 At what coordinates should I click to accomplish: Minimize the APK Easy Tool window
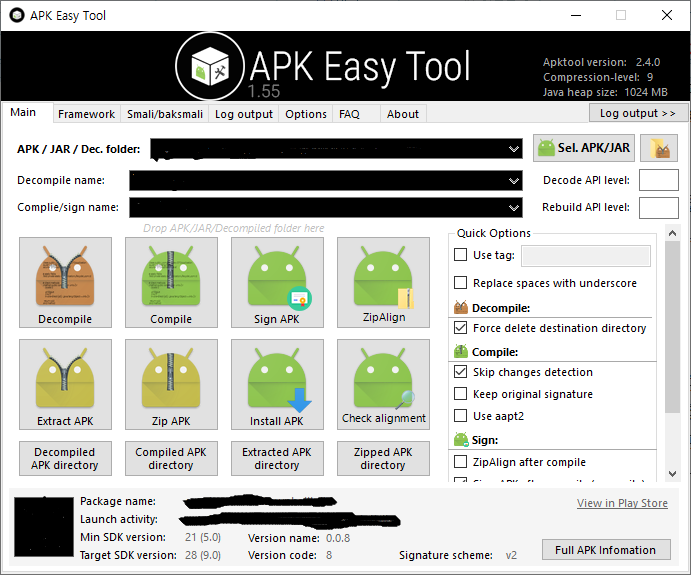576,15
